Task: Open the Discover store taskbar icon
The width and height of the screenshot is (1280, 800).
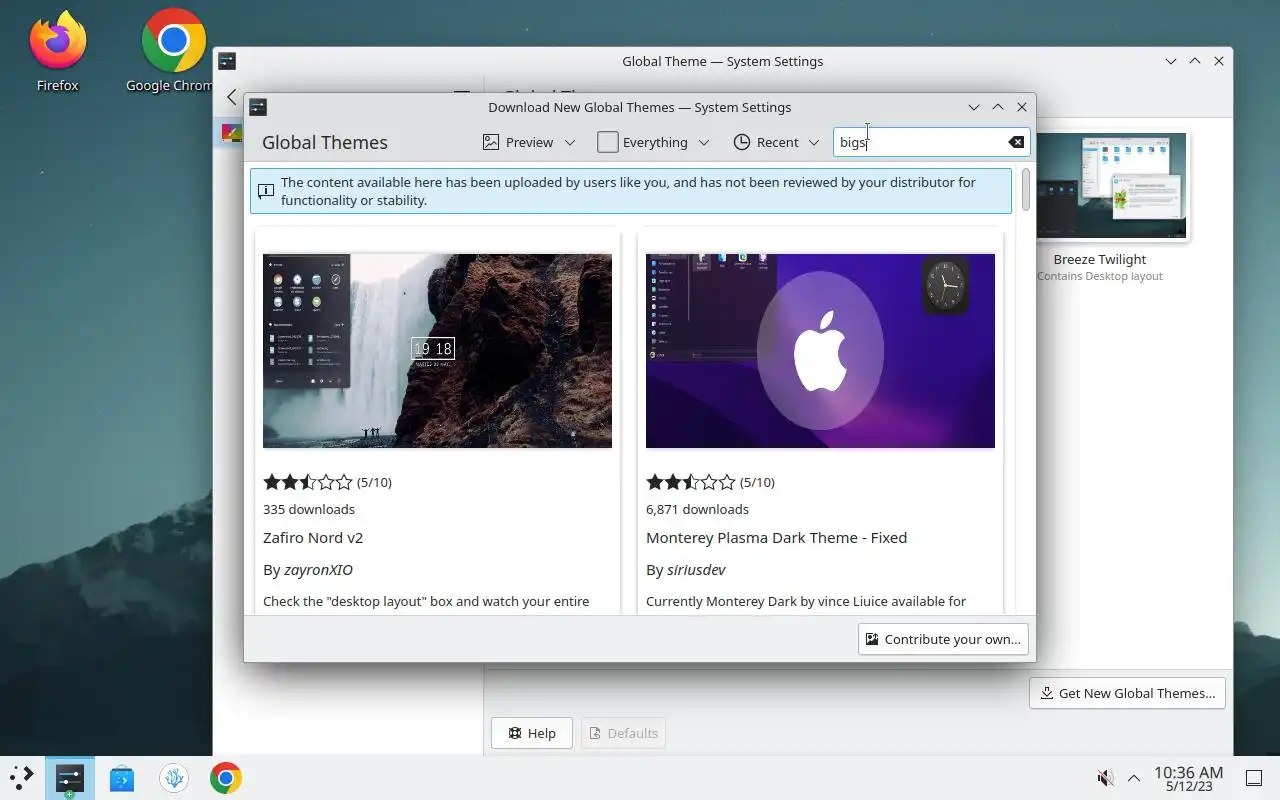Action: 122,778
